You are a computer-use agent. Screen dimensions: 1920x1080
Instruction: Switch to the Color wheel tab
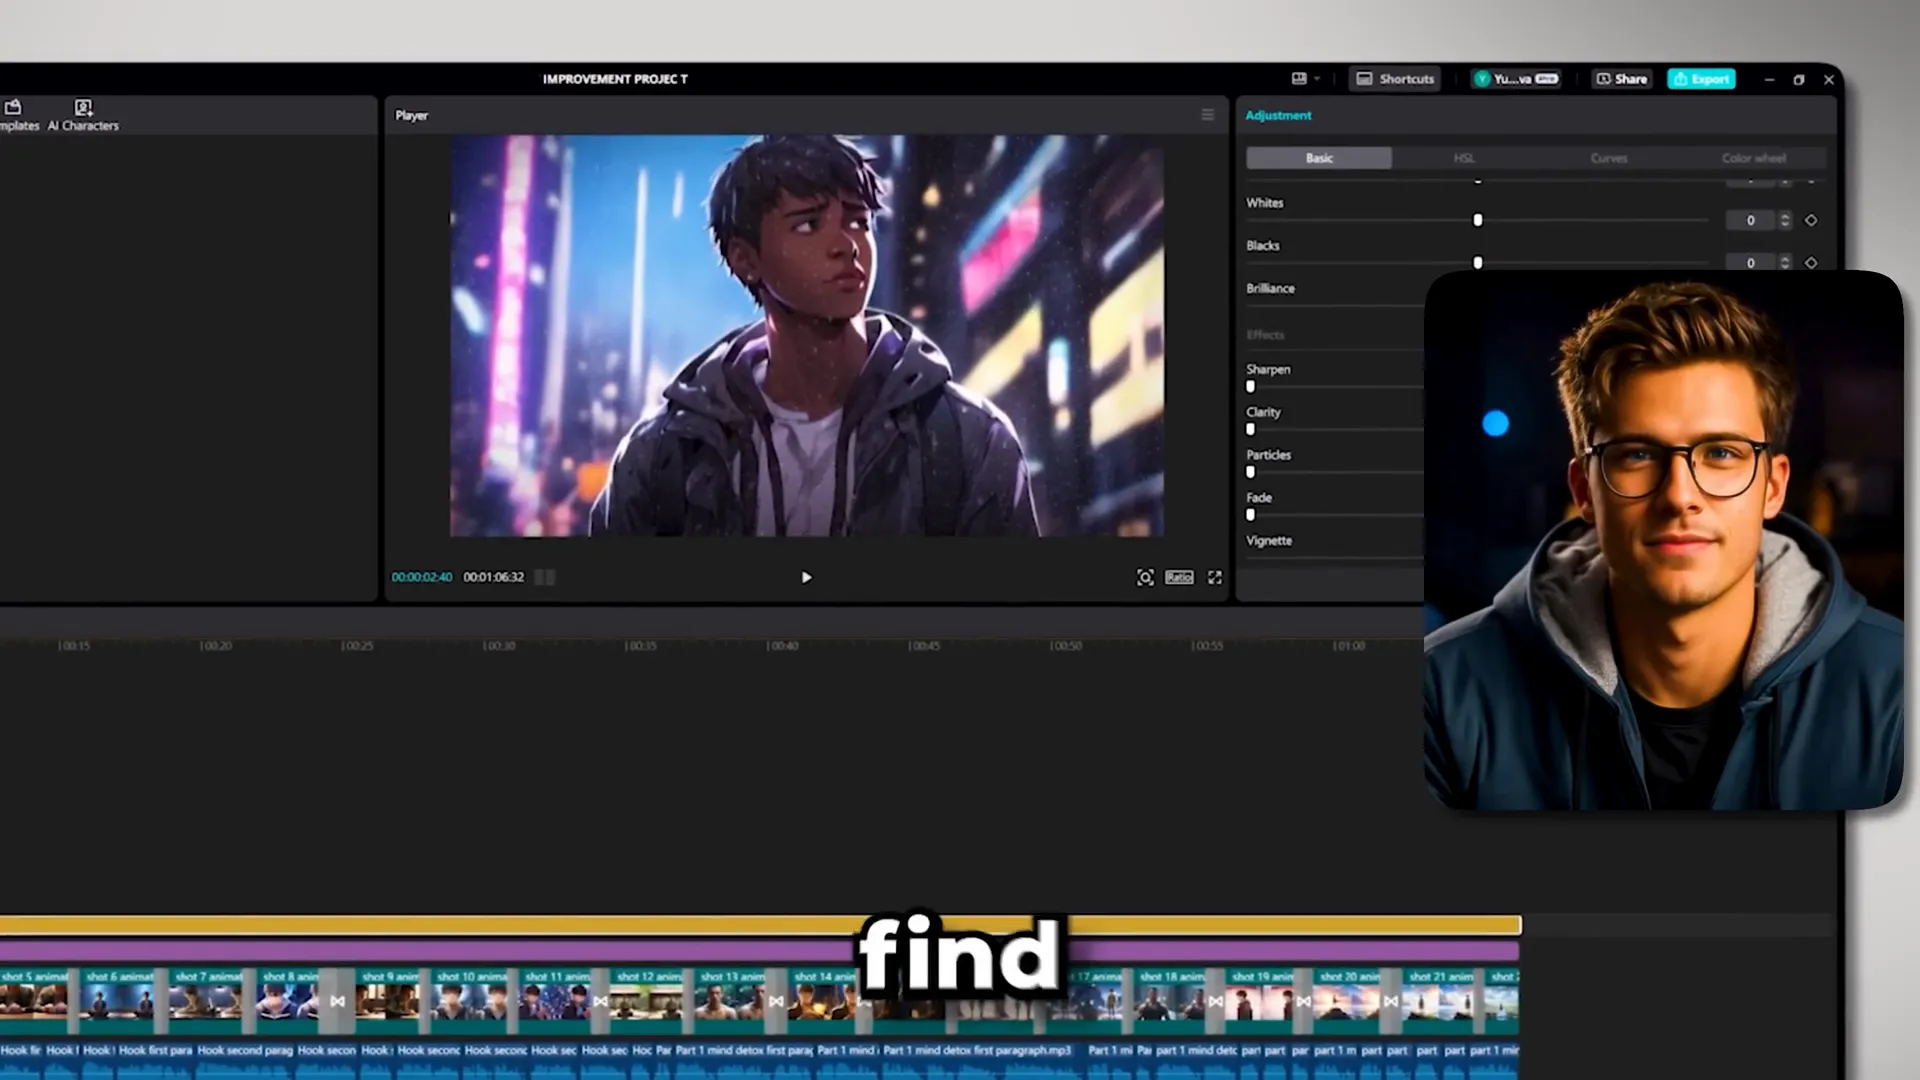[x=1753, y=158]
